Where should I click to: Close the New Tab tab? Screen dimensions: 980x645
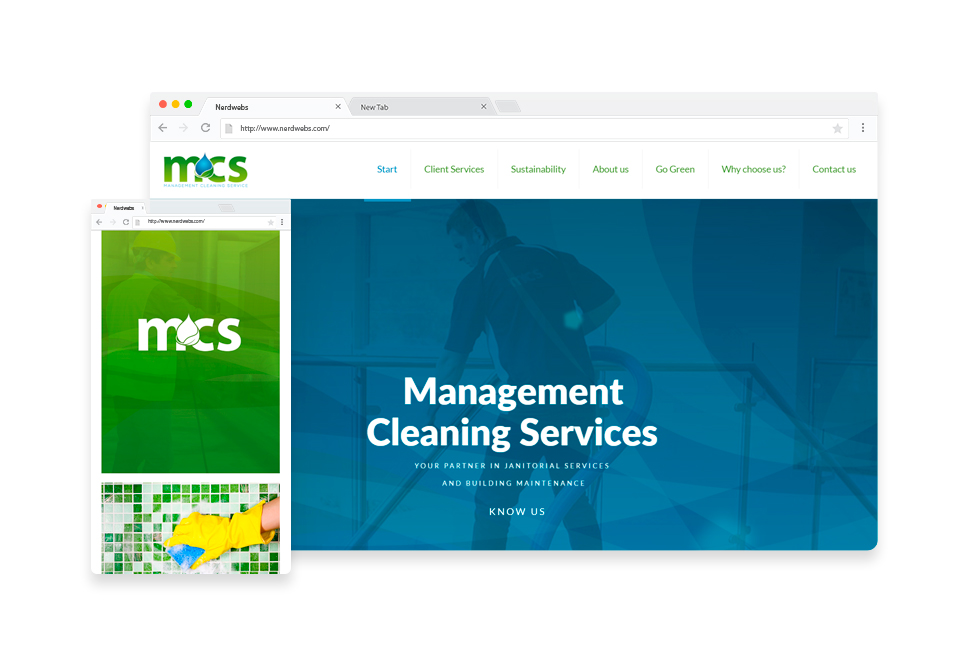click(x=484, y=107)
